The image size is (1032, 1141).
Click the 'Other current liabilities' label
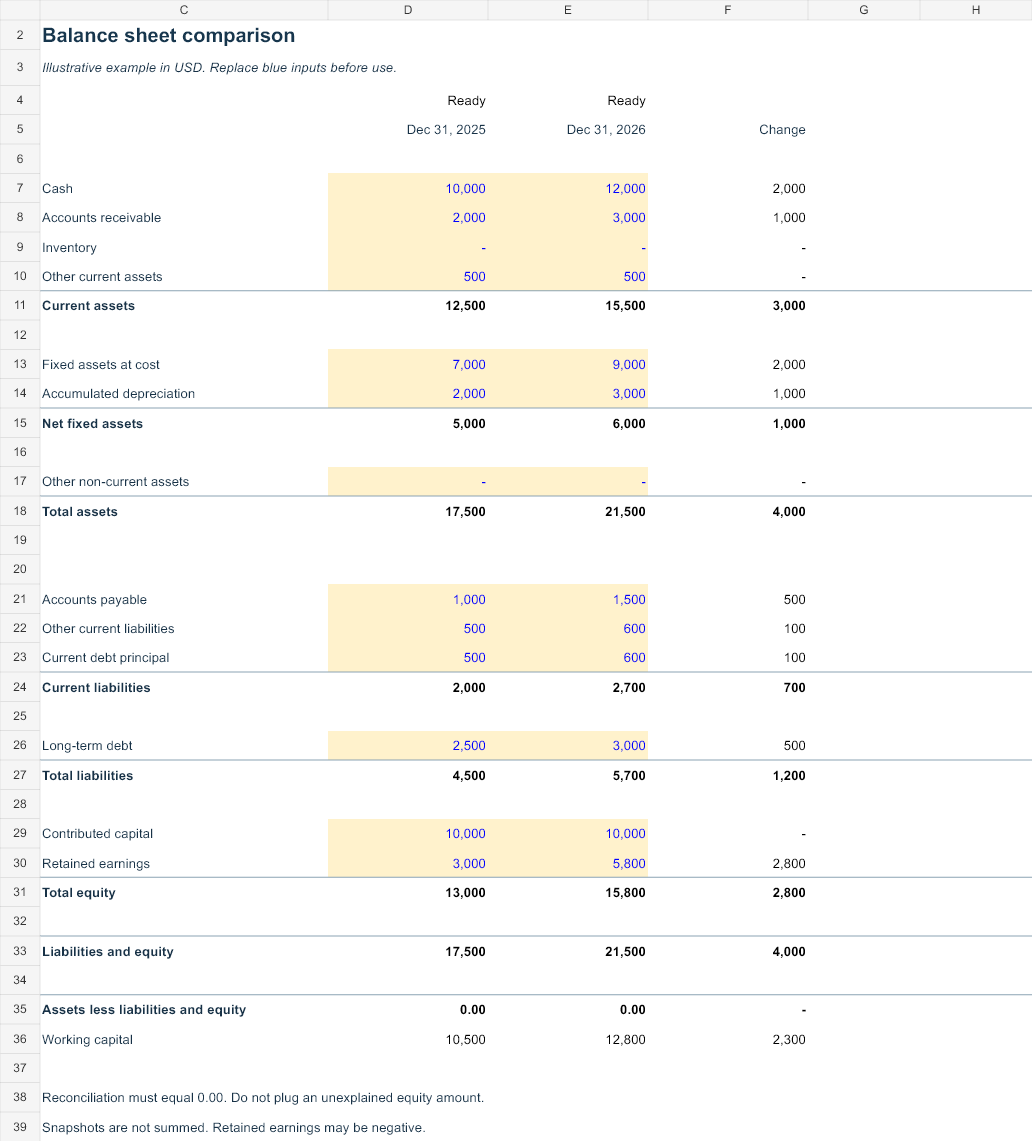point(108,629)
